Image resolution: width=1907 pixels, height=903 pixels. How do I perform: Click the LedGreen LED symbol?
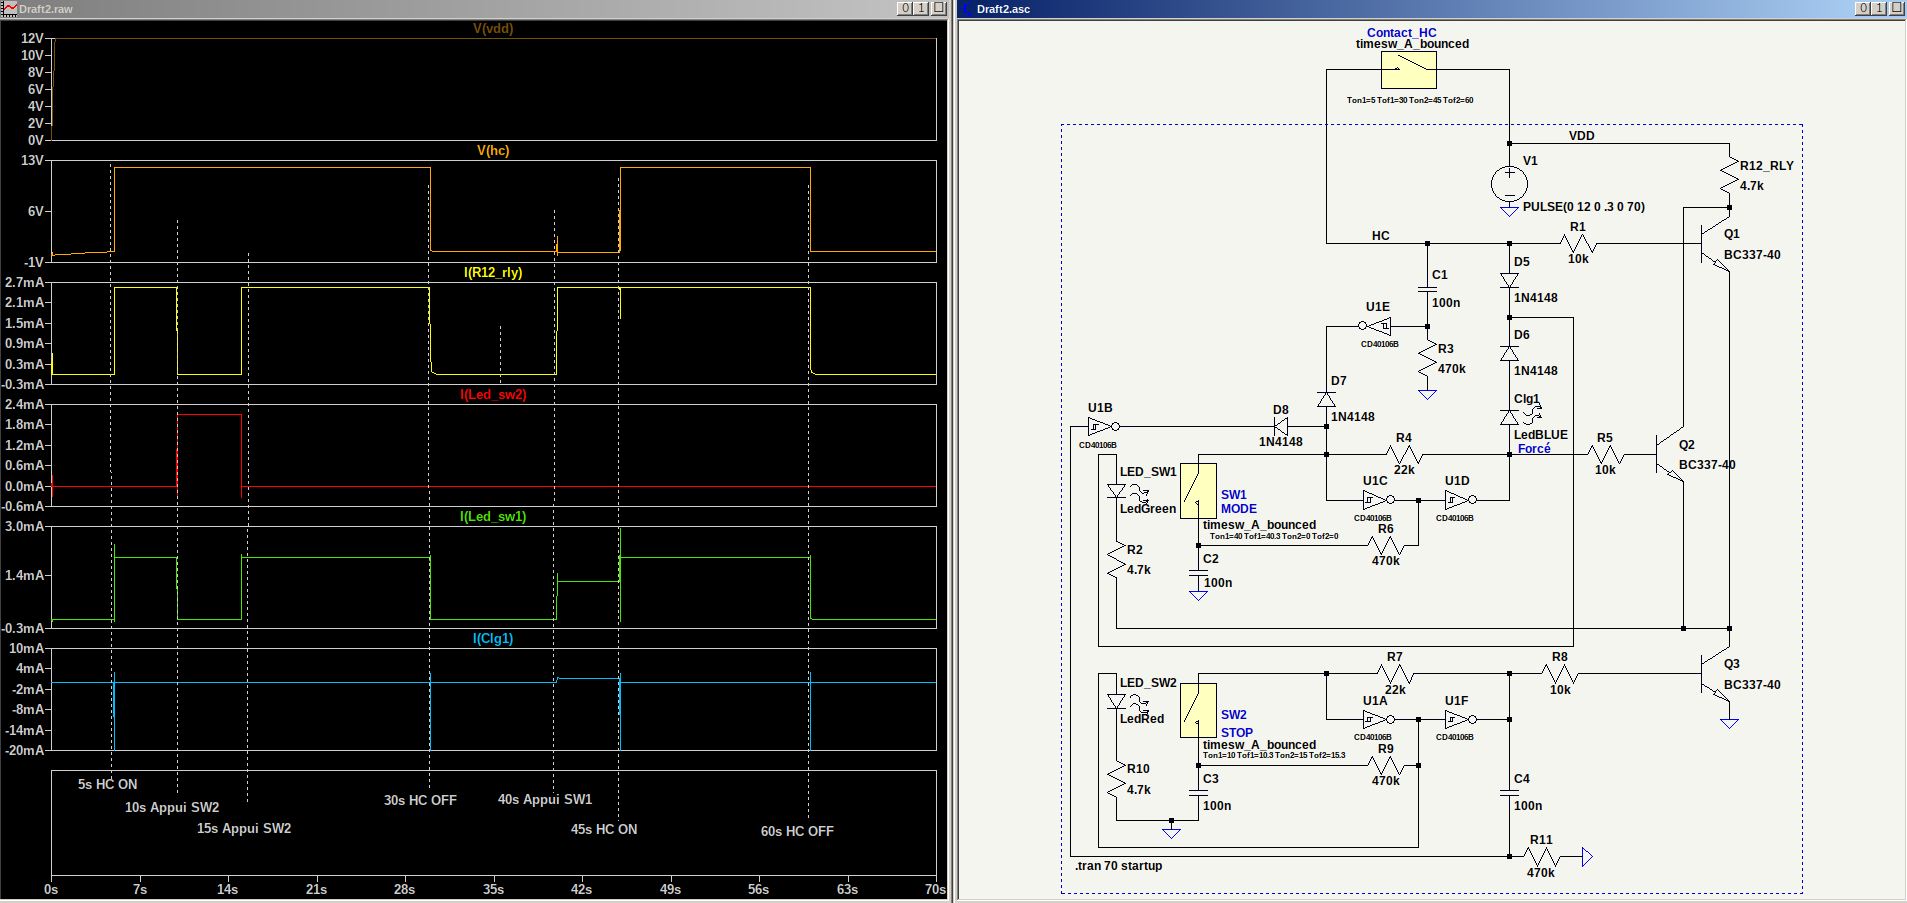(1117, 491)
